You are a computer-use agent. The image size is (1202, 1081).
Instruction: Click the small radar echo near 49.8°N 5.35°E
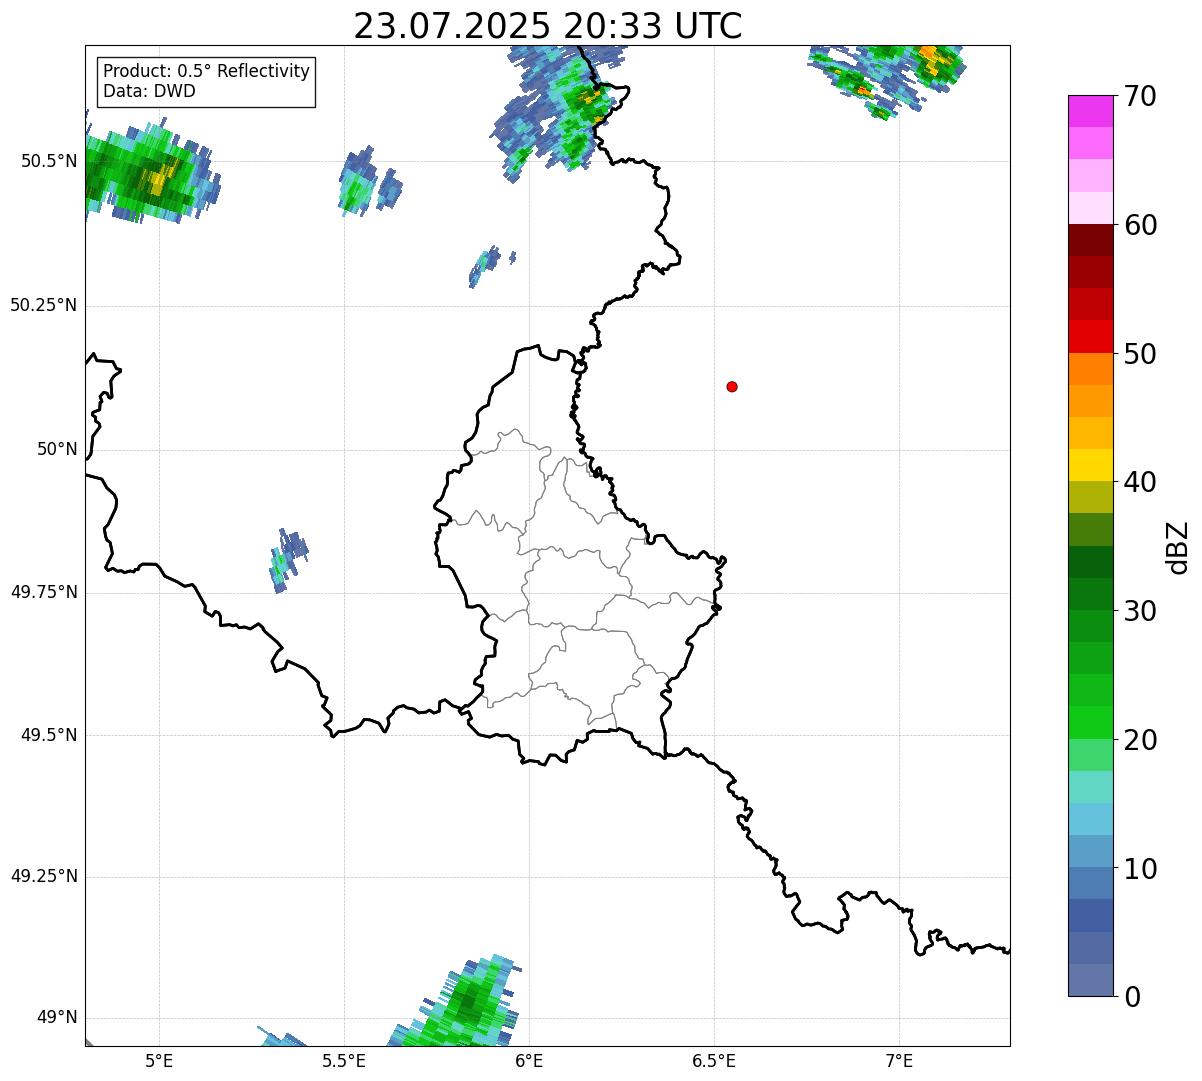[x=287, y=560]
